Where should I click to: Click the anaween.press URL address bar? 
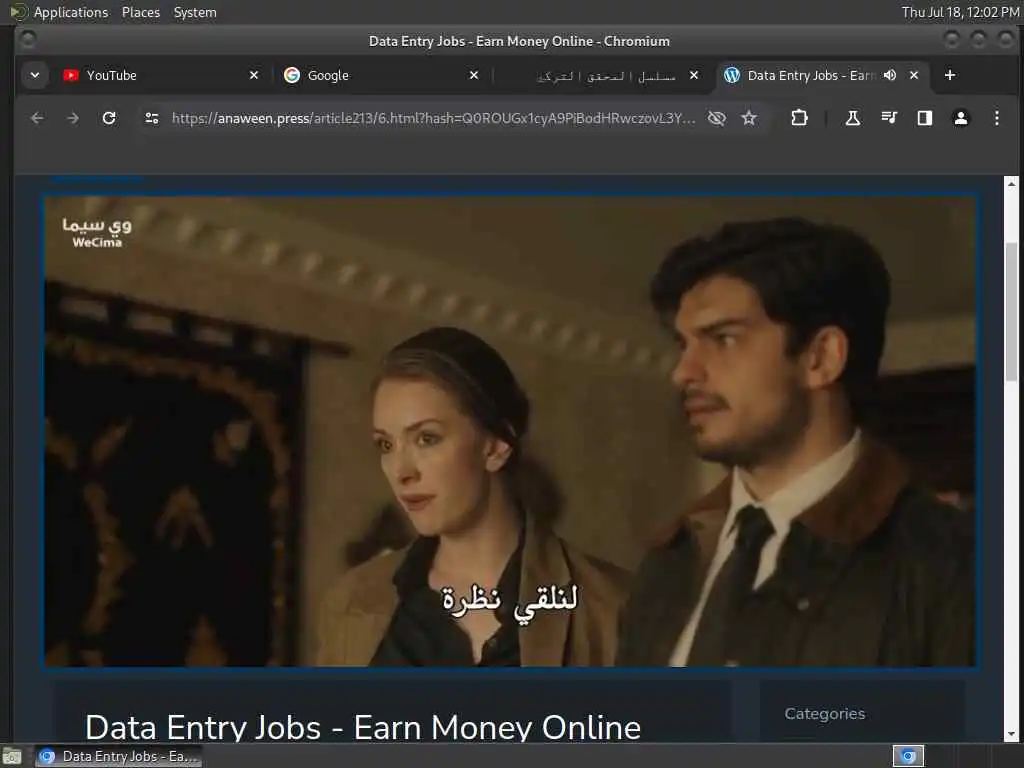[433, 118]
